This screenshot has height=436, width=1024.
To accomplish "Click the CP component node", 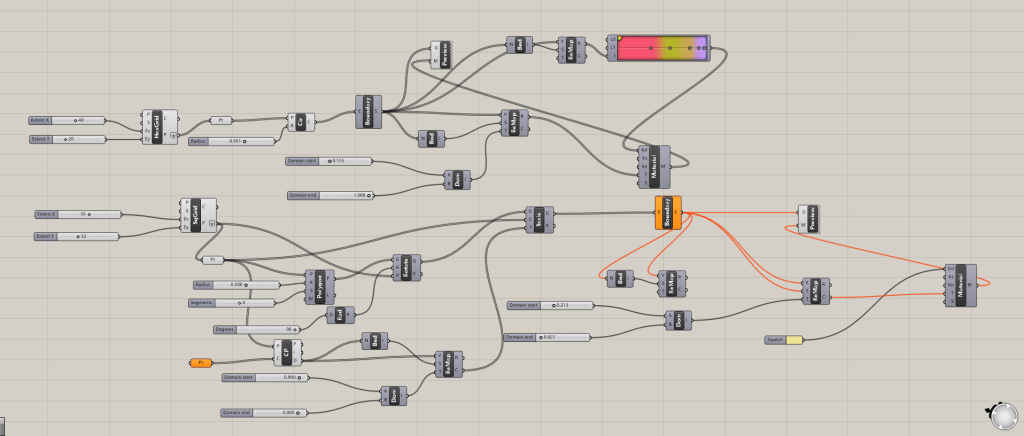I will pos(288,351).
